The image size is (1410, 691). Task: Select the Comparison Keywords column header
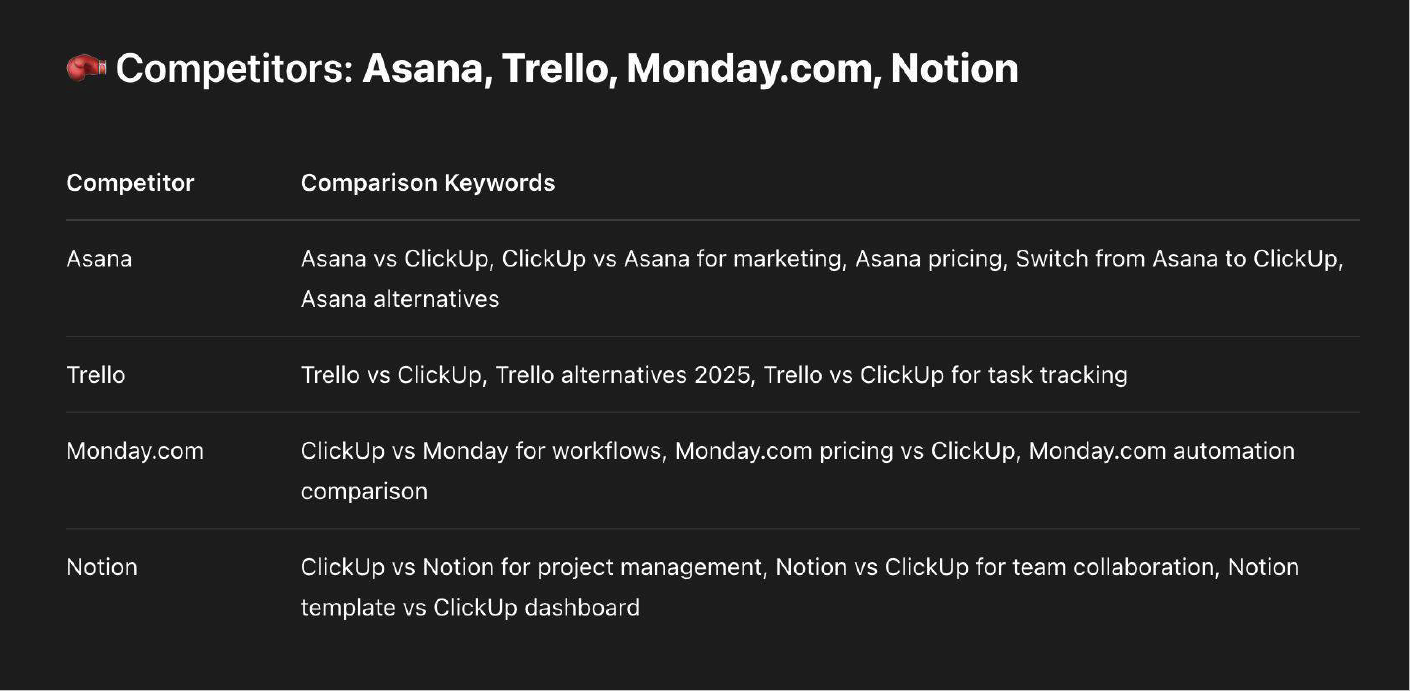tap(428, 183)
